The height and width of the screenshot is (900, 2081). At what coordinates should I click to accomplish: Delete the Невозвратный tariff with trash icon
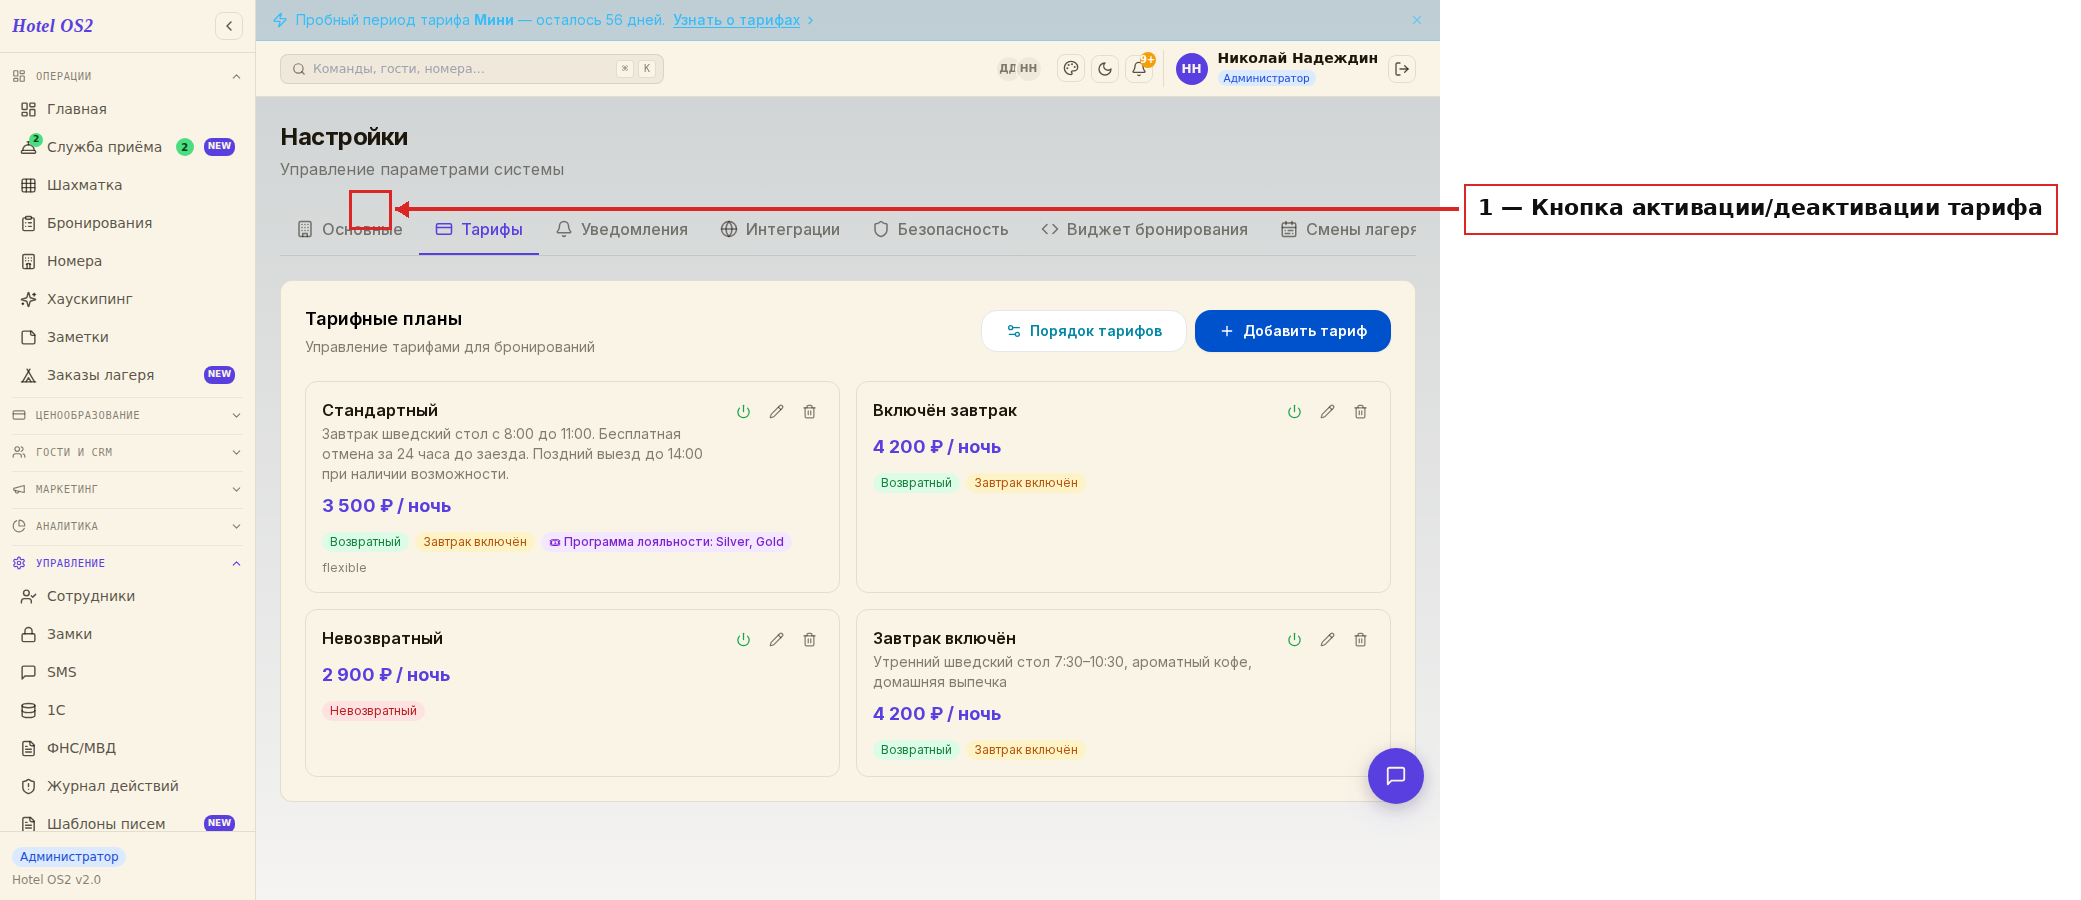pos(809,640)
